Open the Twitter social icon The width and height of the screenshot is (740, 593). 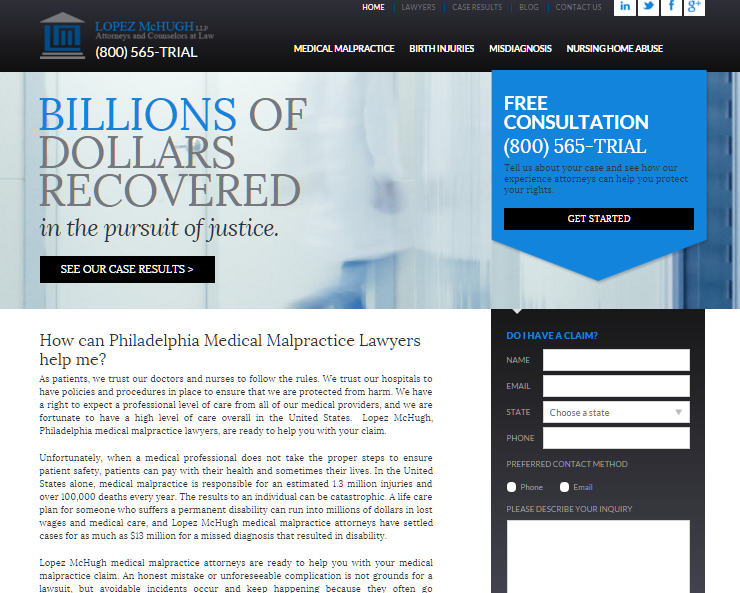coord(648,7)
